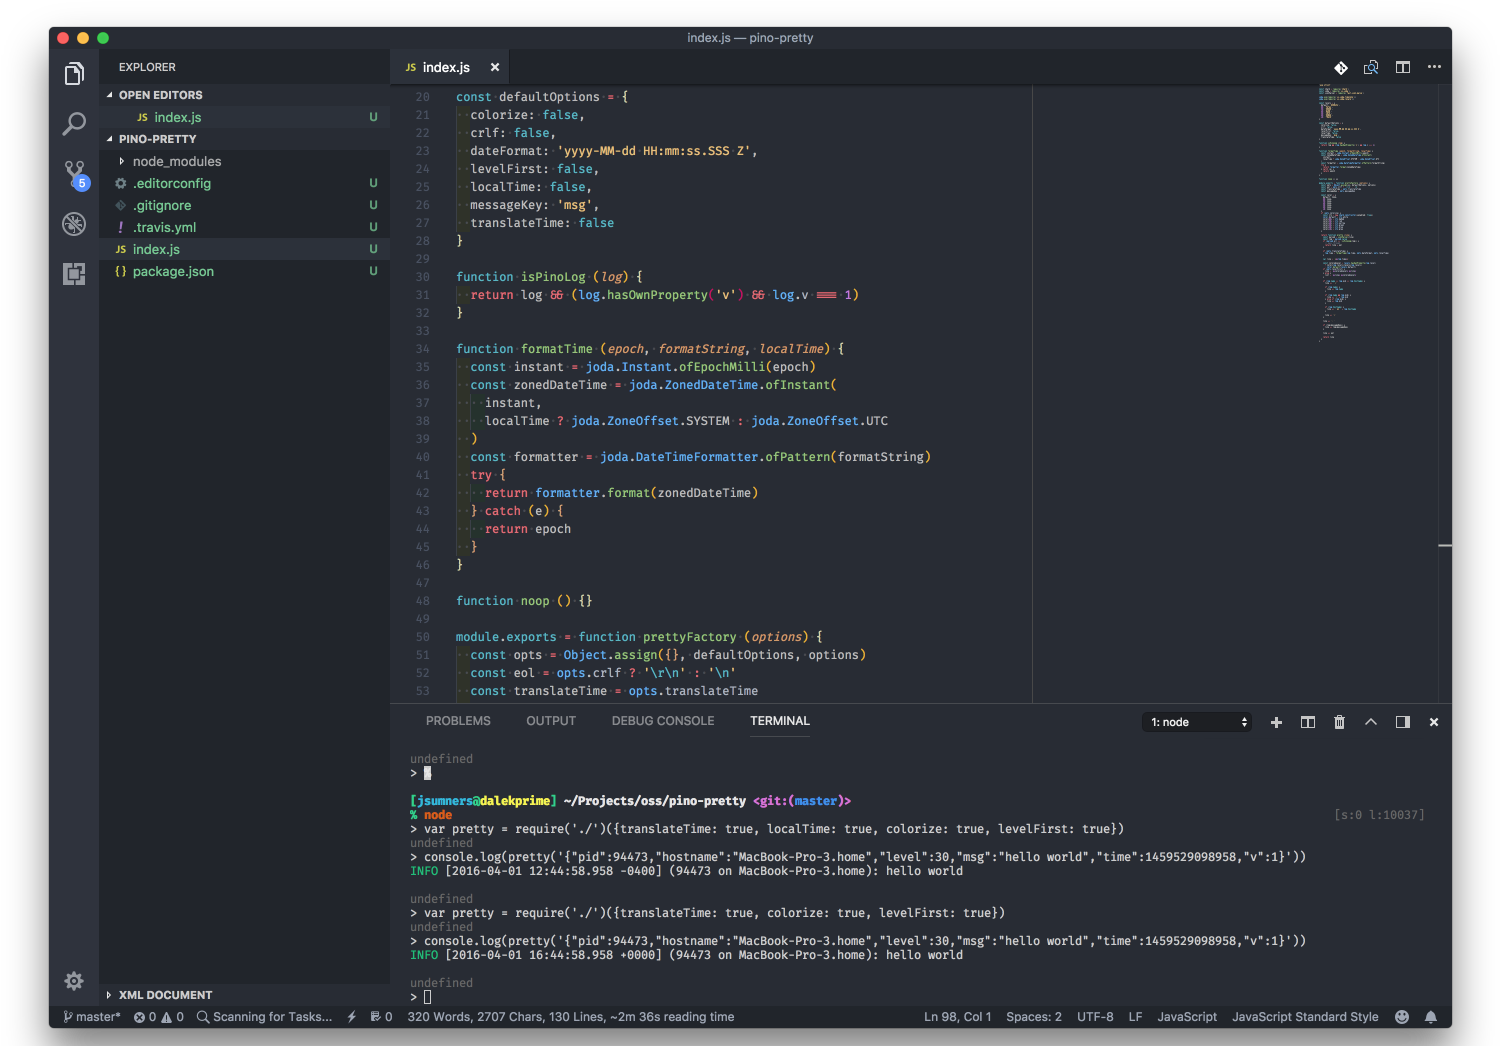Change line ending via 'LF'
1500x1046 pixels.
(1136, 1017)
